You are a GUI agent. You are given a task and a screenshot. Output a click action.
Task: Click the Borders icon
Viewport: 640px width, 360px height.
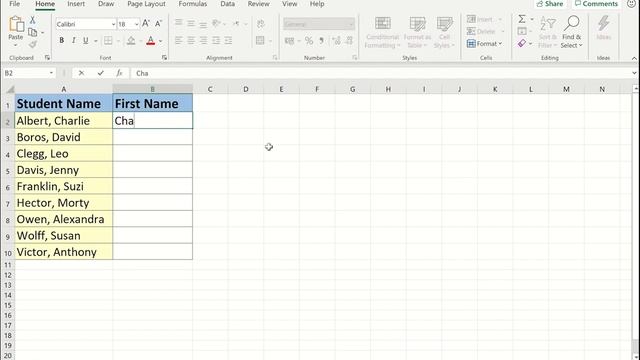[108, 40]
